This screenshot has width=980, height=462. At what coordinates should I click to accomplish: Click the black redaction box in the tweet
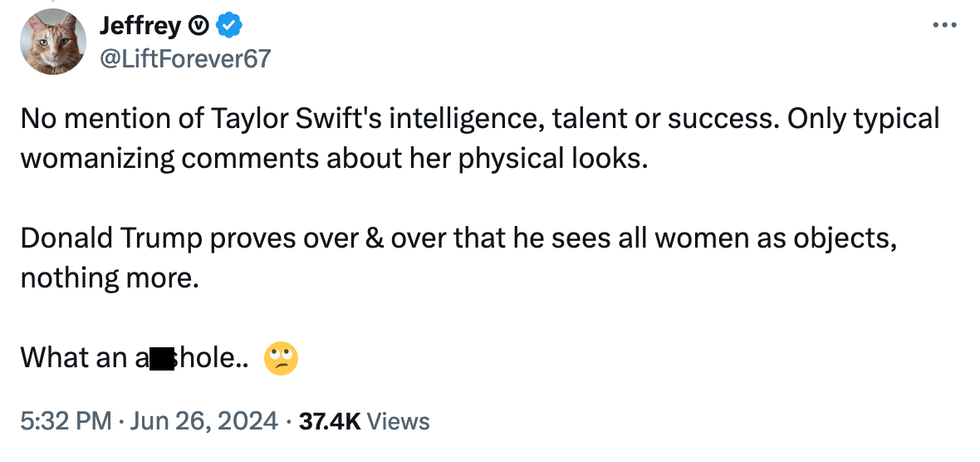point(163,357)
